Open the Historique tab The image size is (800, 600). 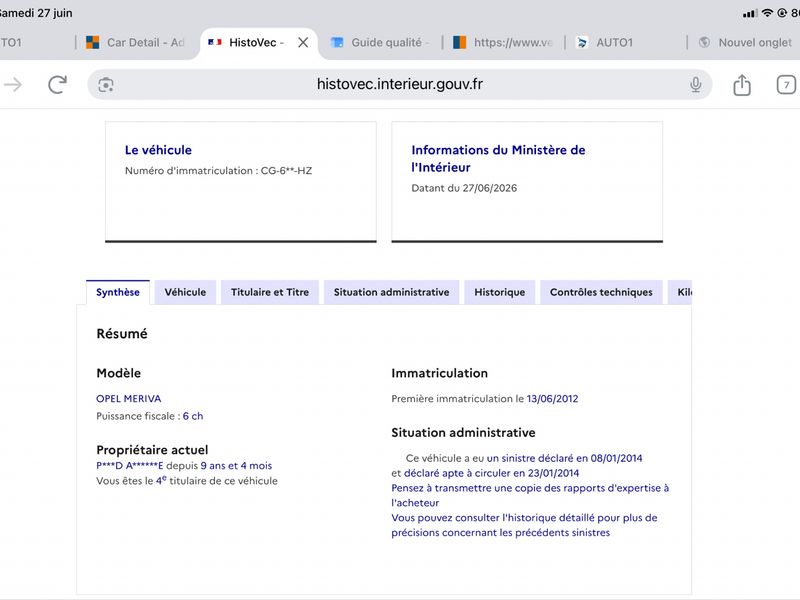tap(499, 292)
